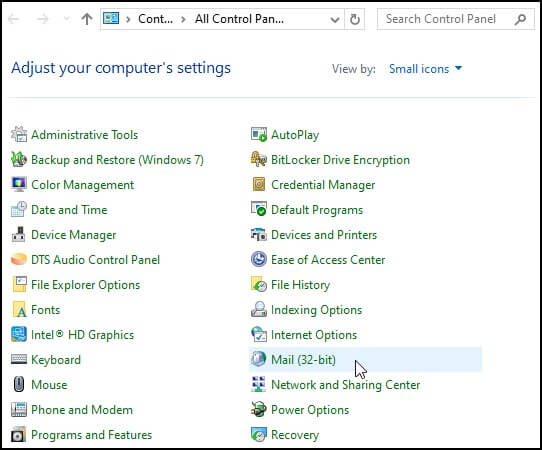Open the Indexing Options link text
The height and width of the screenshot is (450, 542).
pyautogui.click(x=317, y=310)
